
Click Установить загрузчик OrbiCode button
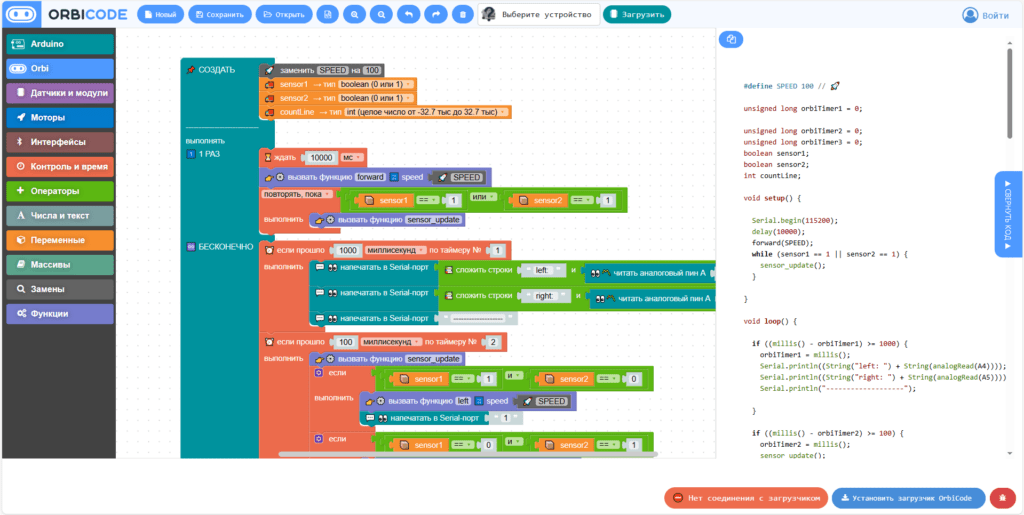click(x=908, y=498)
